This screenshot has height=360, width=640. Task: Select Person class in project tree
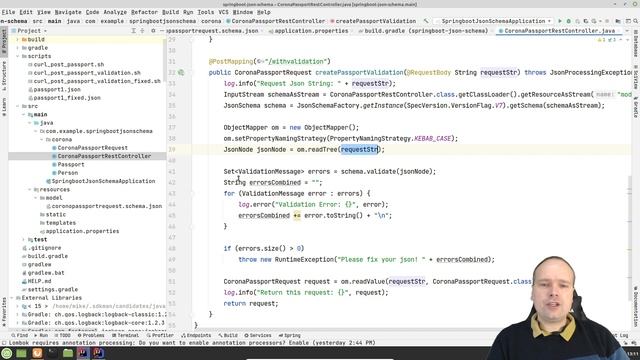[67, 173]
